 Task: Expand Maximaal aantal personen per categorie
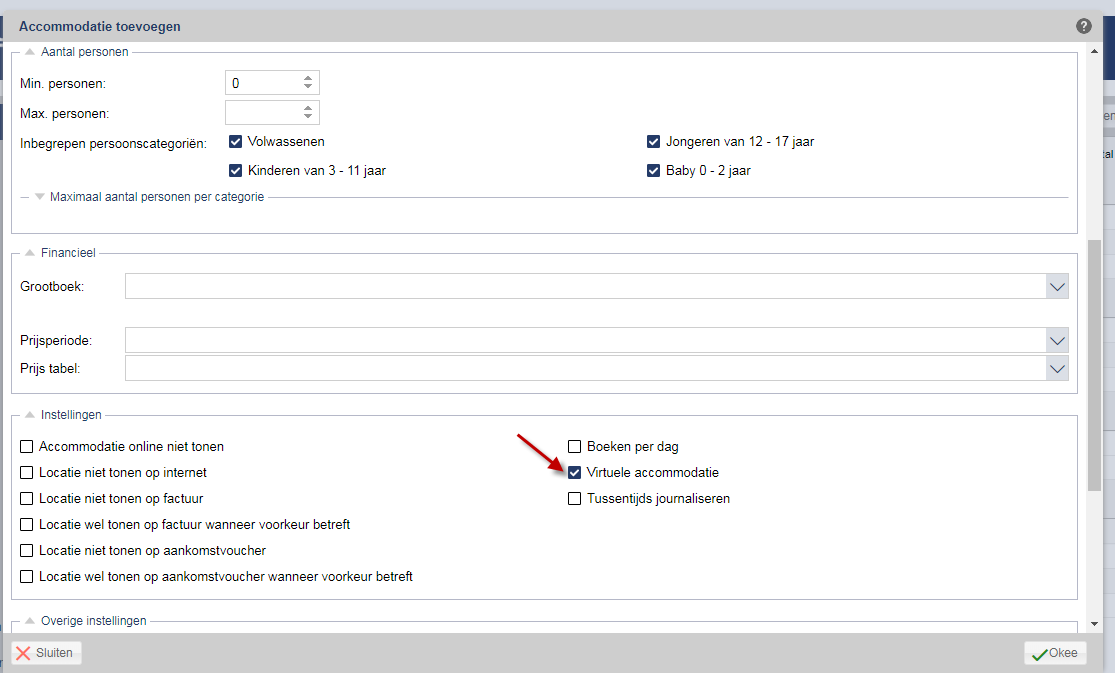[40, 197]
